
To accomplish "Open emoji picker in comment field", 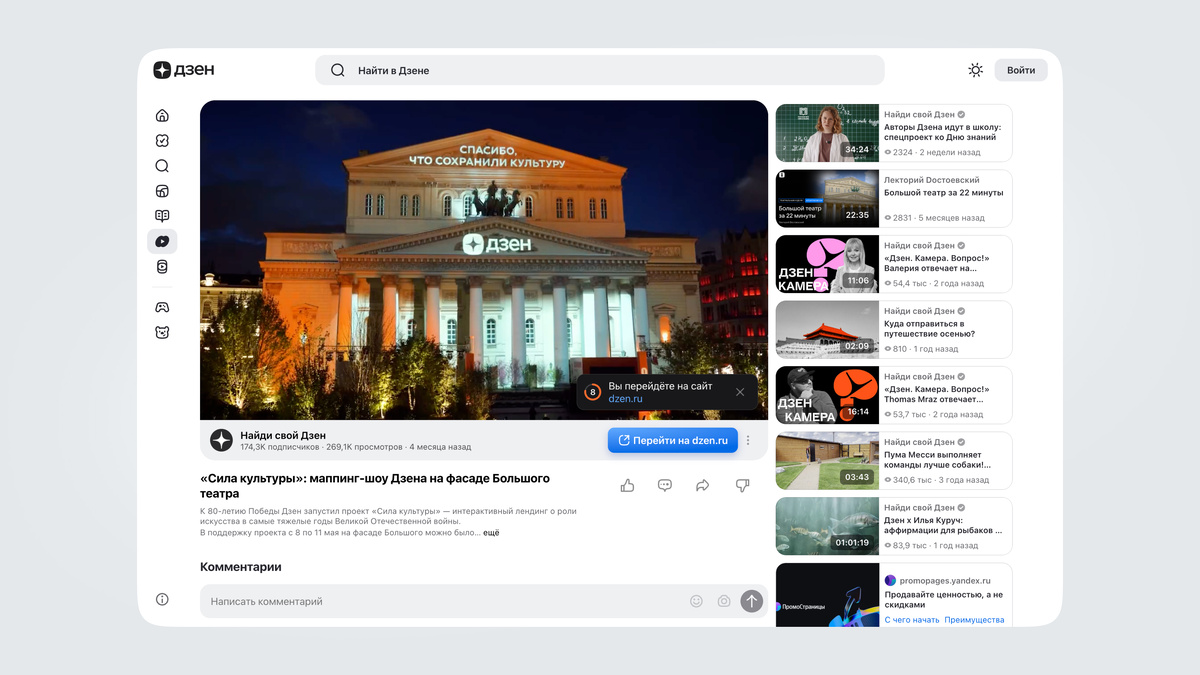I will [696, 601].
